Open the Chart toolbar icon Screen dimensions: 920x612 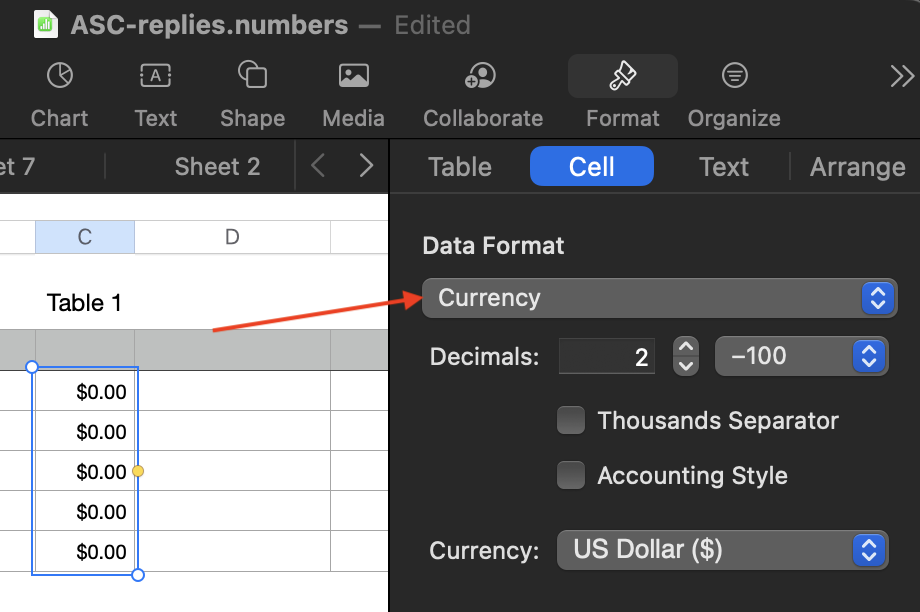point(60,76)
